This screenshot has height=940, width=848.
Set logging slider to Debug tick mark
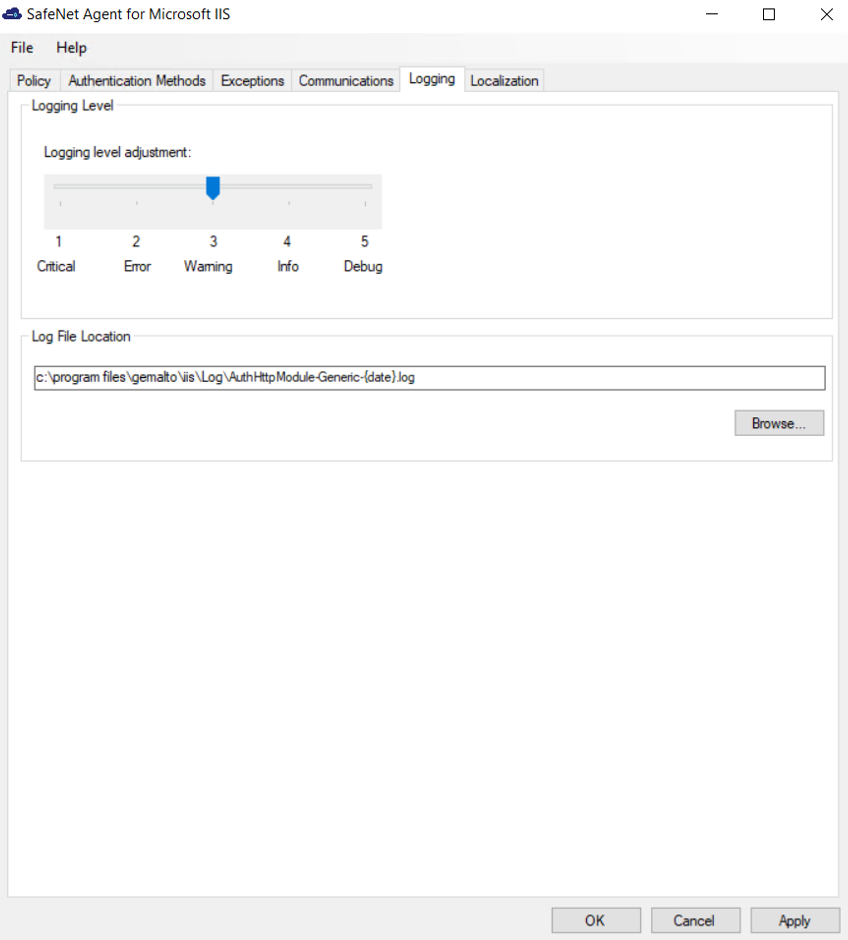(365, 187)
